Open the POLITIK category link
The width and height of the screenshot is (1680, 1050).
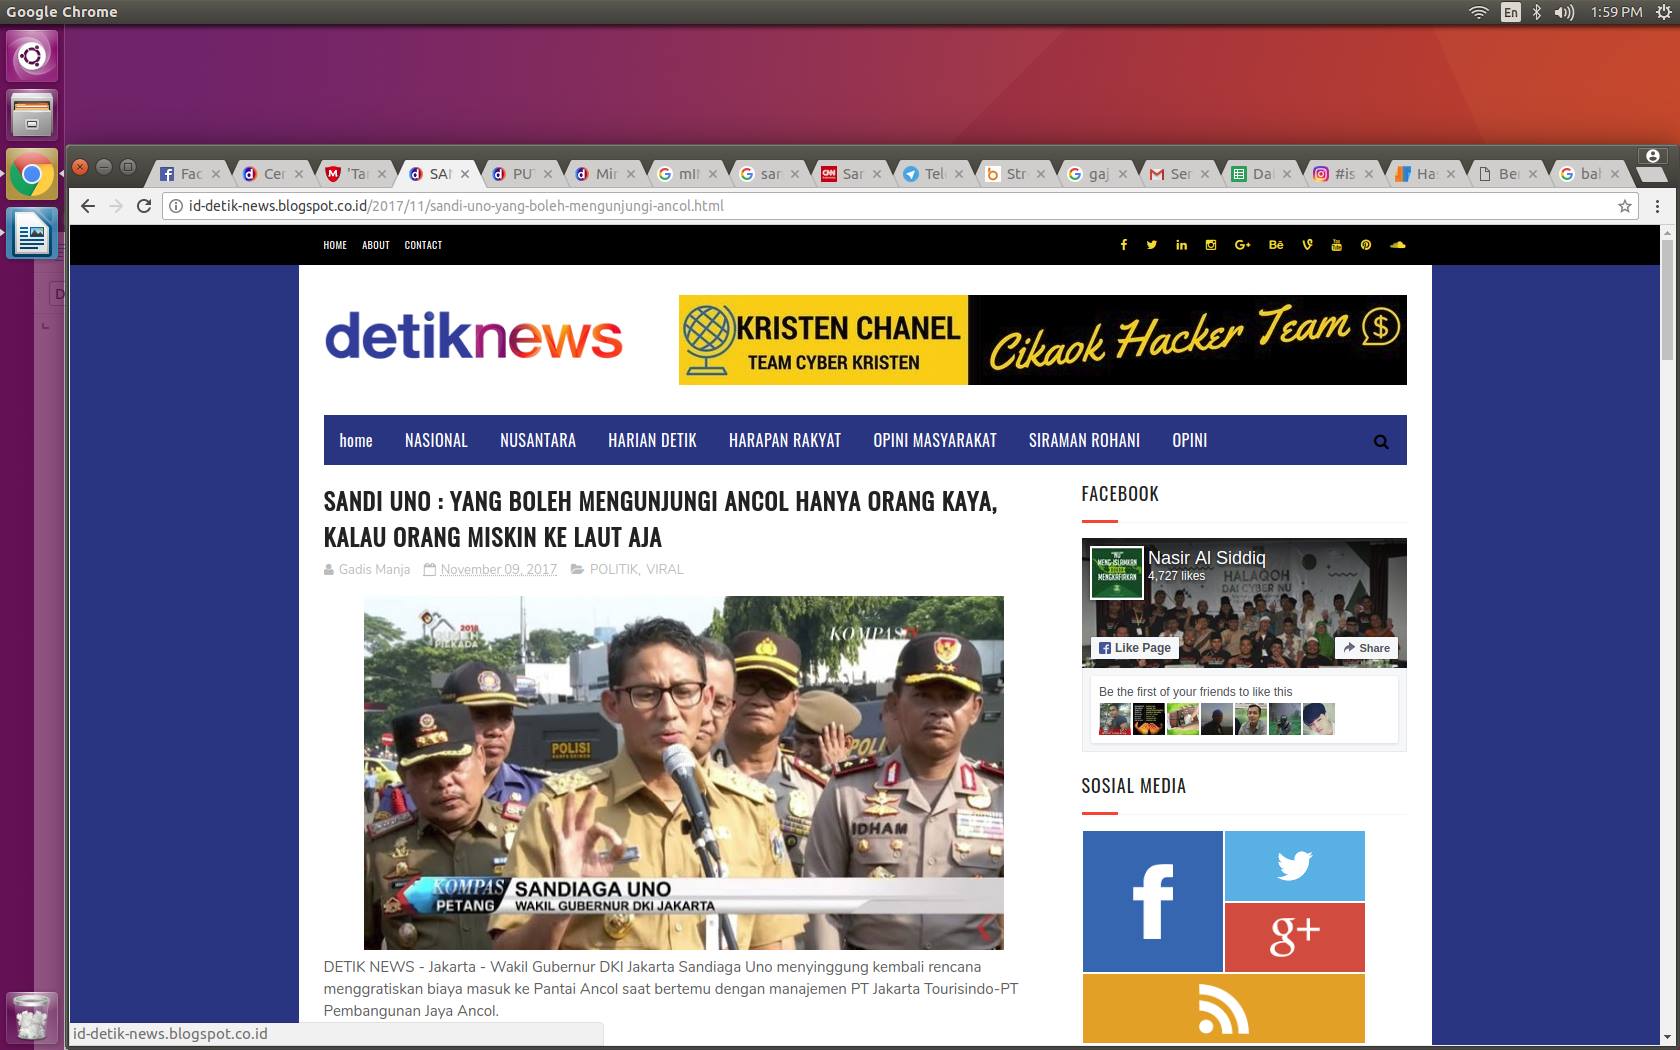(x=613, y=569)
